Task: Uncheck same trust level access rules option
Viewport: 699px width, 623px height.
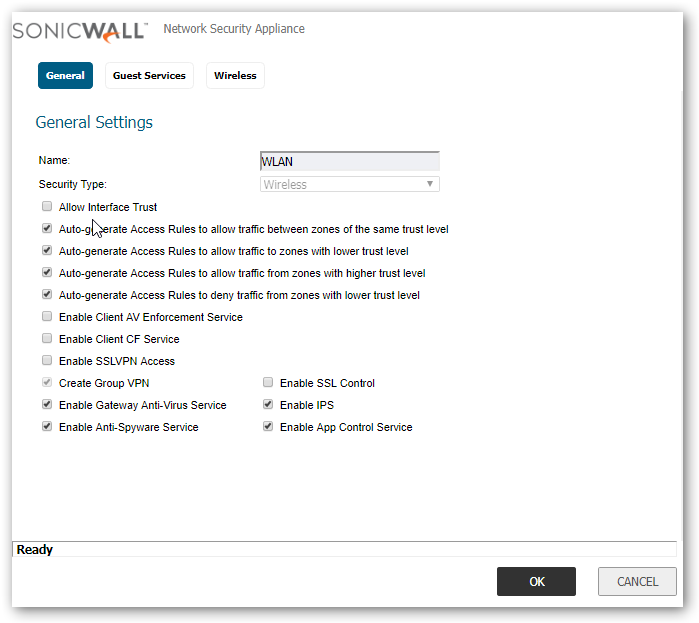Action: click(47, 229)
